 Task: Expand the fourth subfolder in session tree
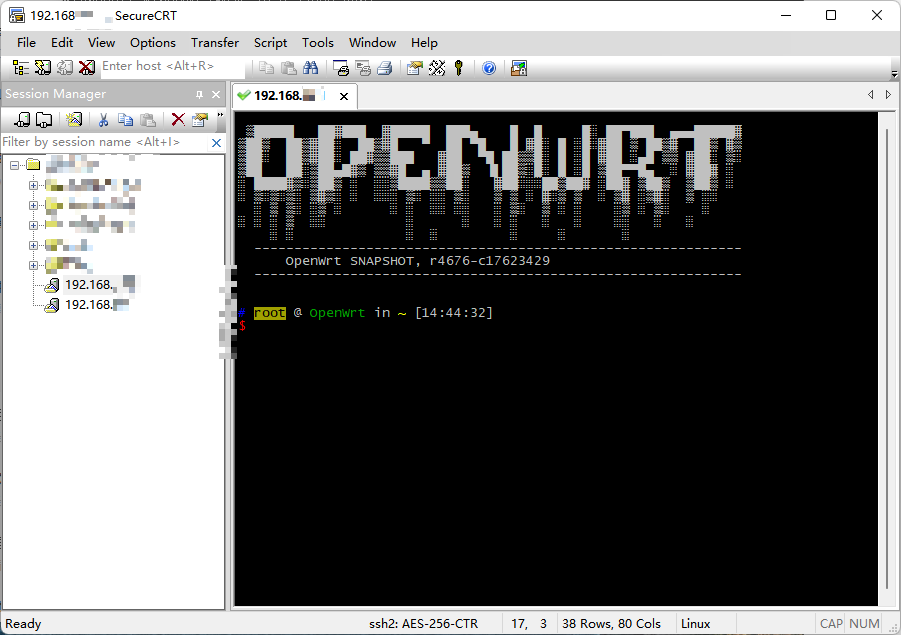[x=33, y=245]
